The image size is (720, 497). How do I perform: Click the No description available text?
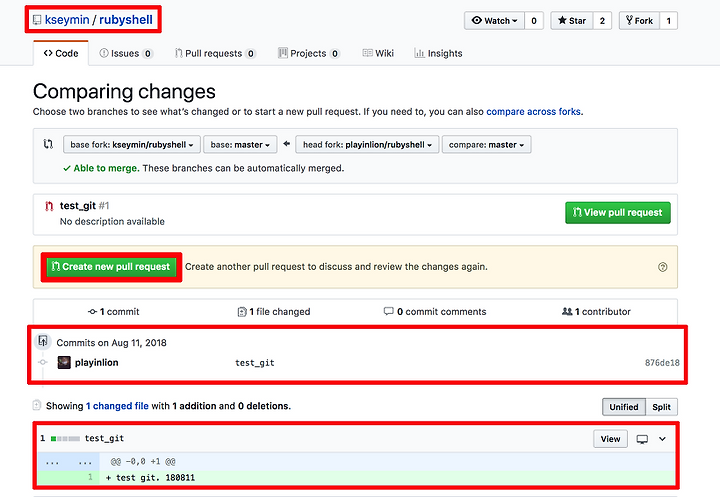112,221
